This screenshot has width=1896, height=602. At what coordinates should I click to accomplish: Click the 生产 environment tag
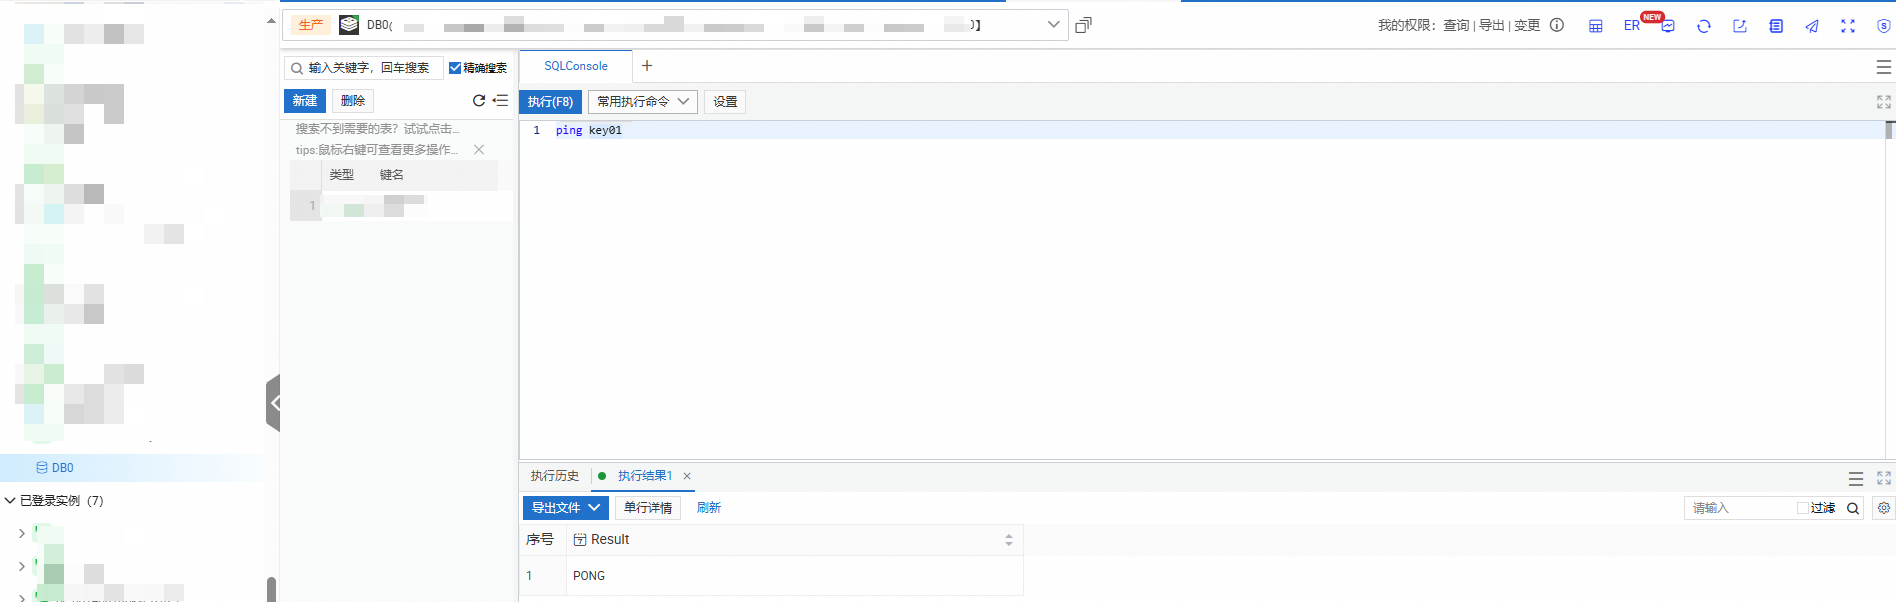(x=311, y=25)
